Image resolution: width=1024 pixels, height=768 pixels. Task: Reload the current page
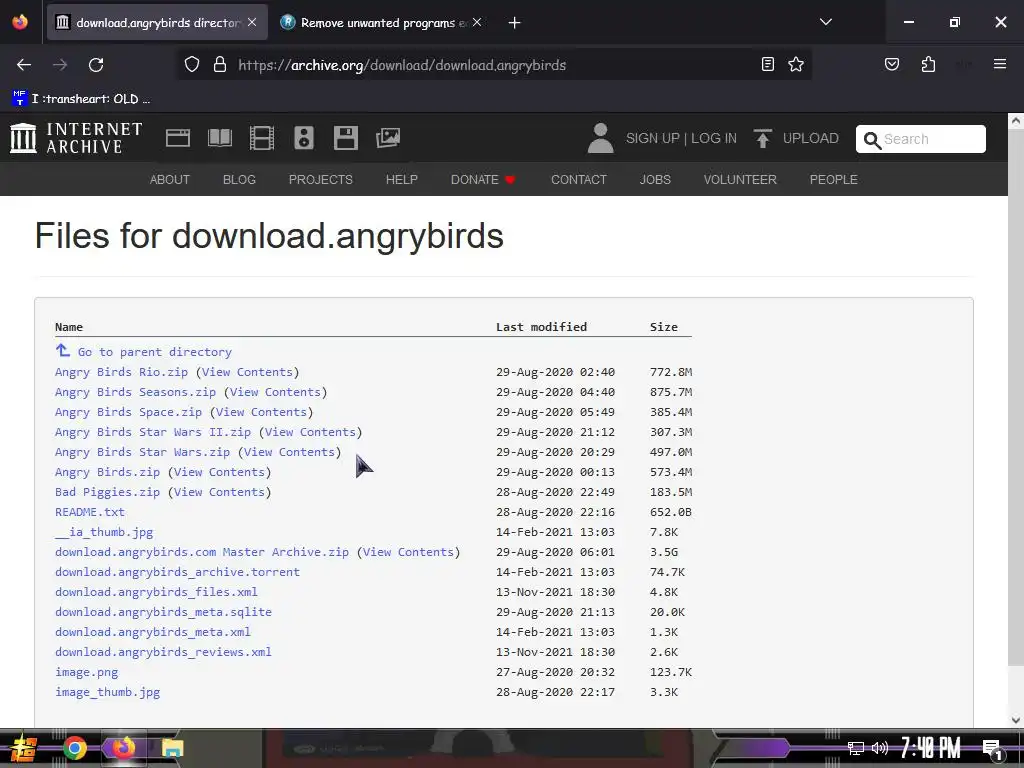[x=96, y=65]
